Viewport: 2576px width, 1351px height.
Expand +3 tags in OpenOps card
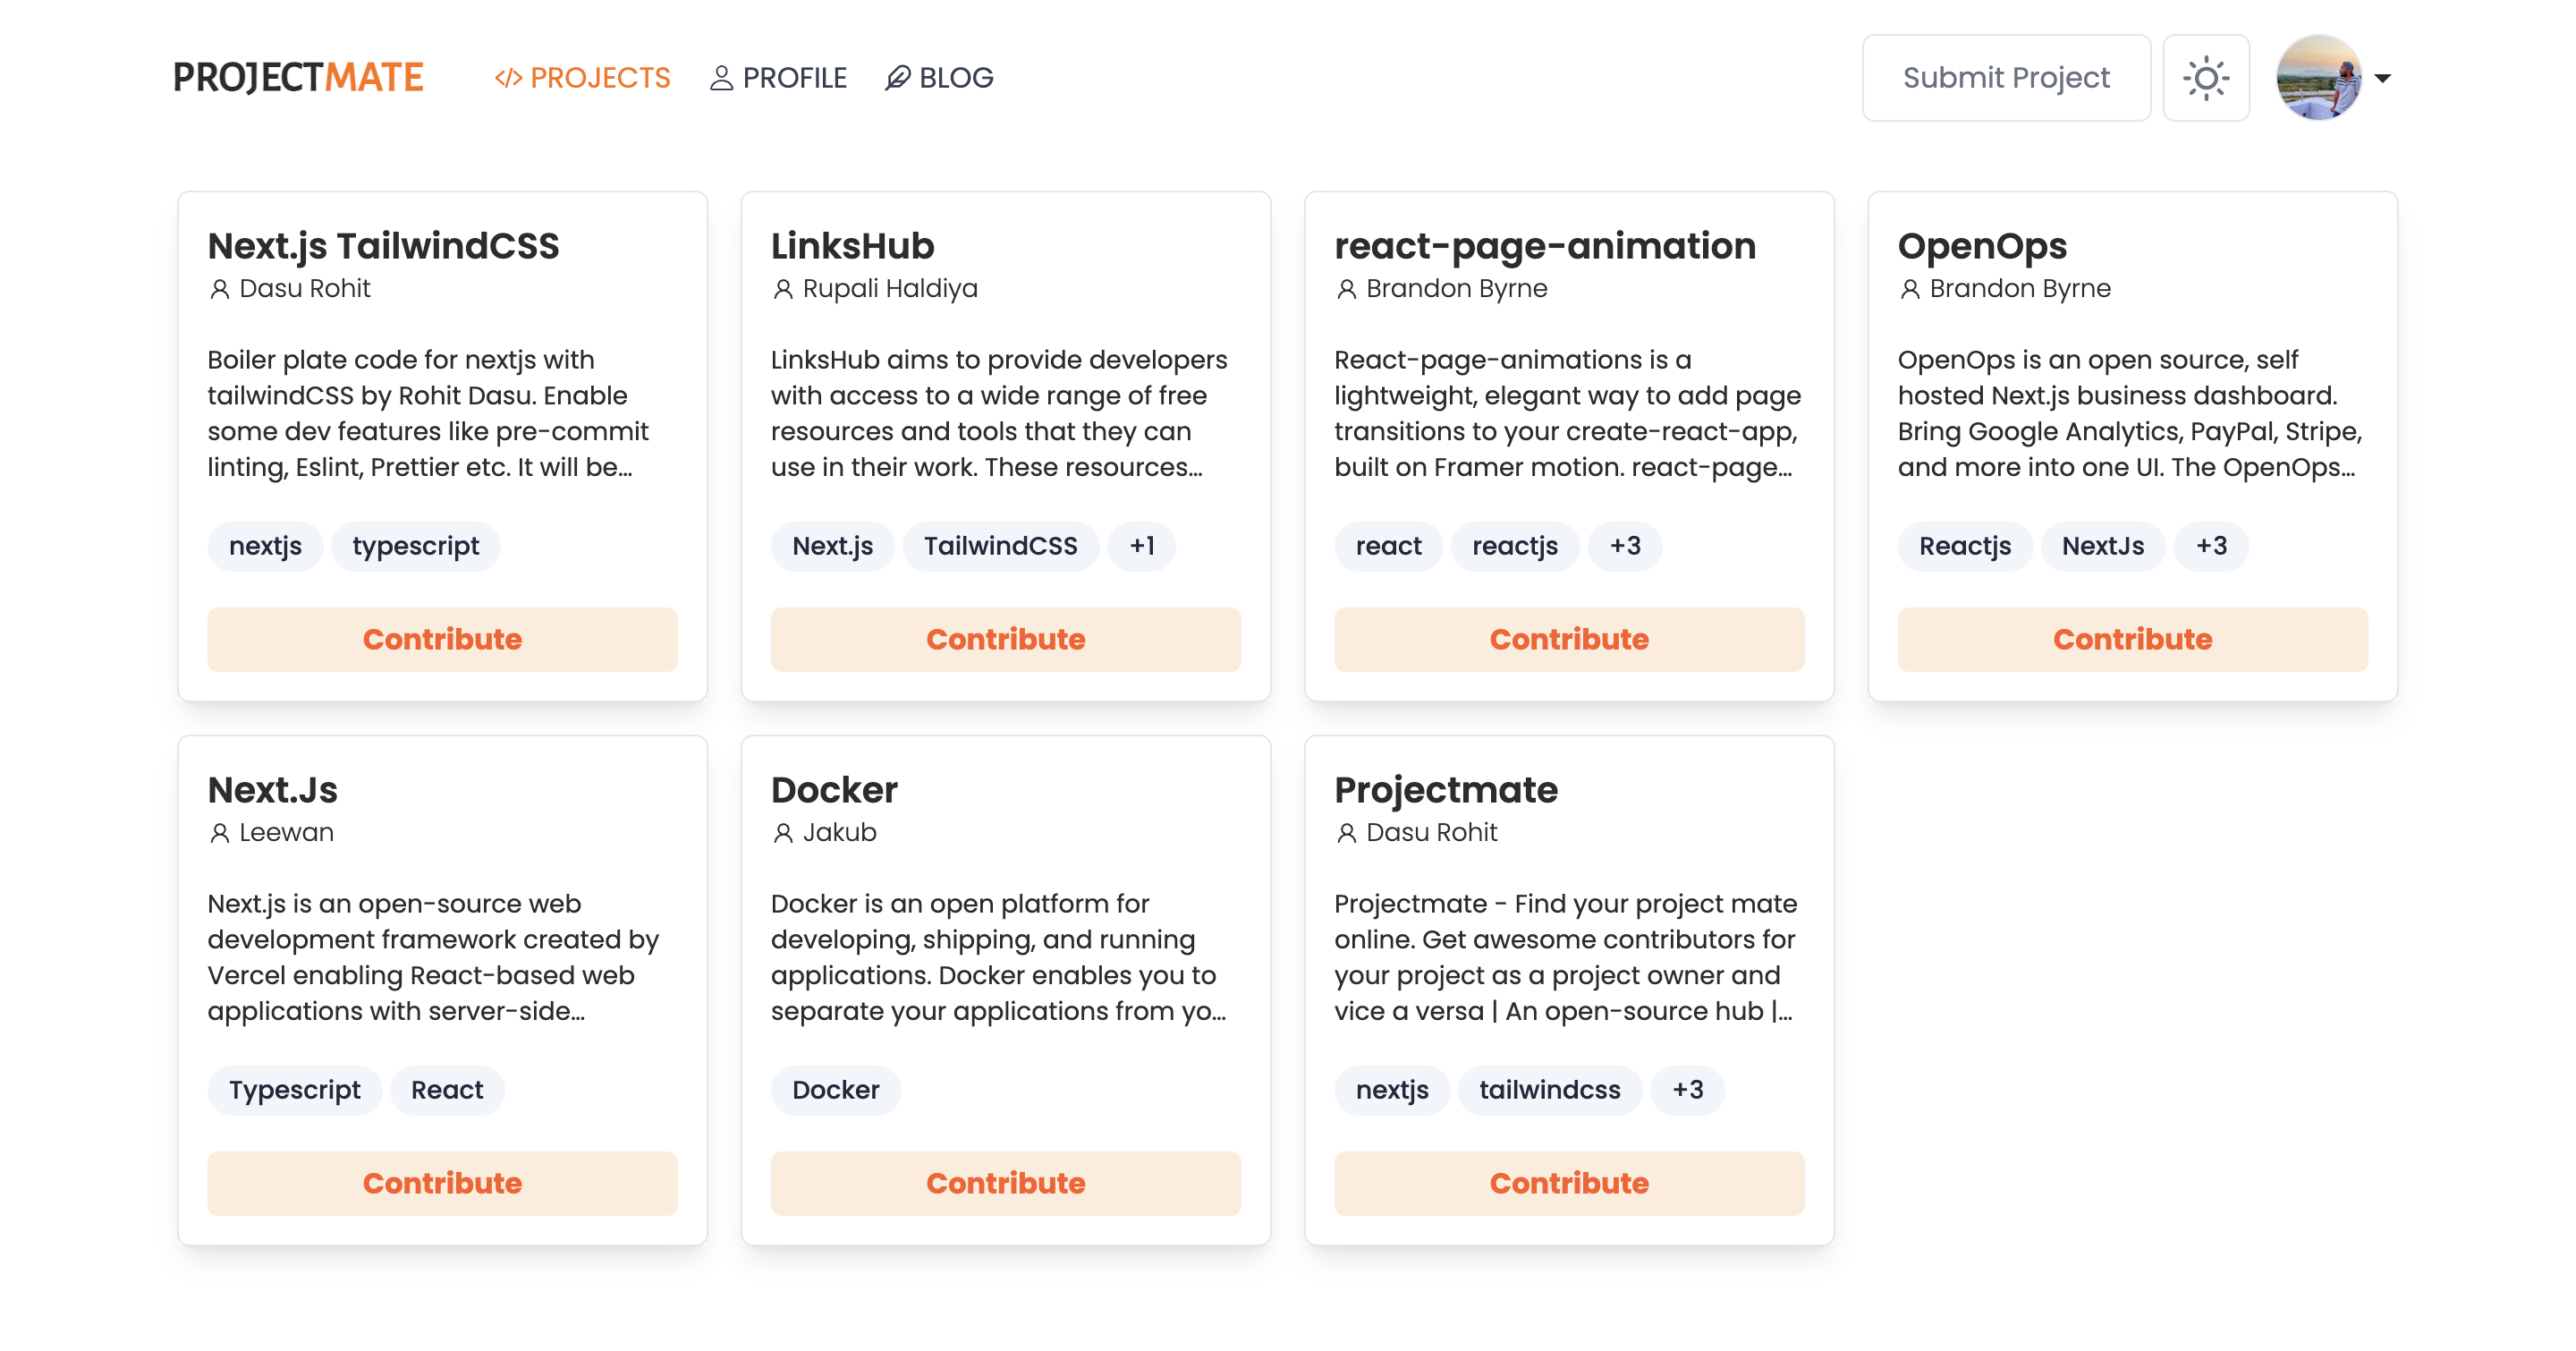(2211, 546)
